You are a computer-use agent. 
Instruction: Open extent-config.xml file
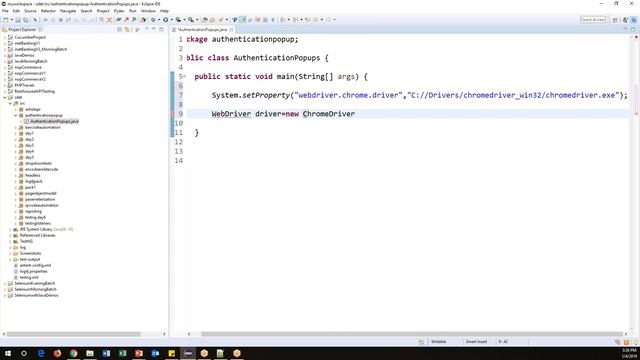36,265
